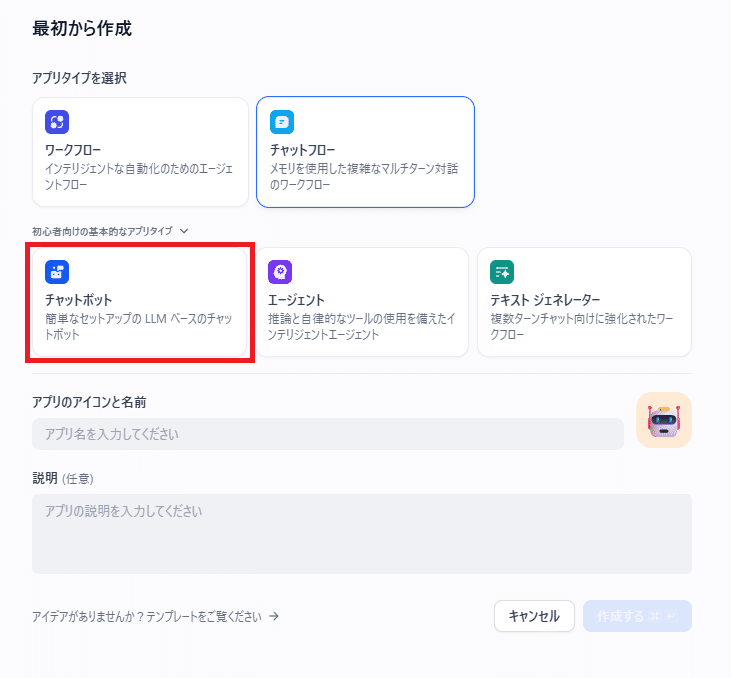Select the チャットボット card title

(x=78, y=300)
